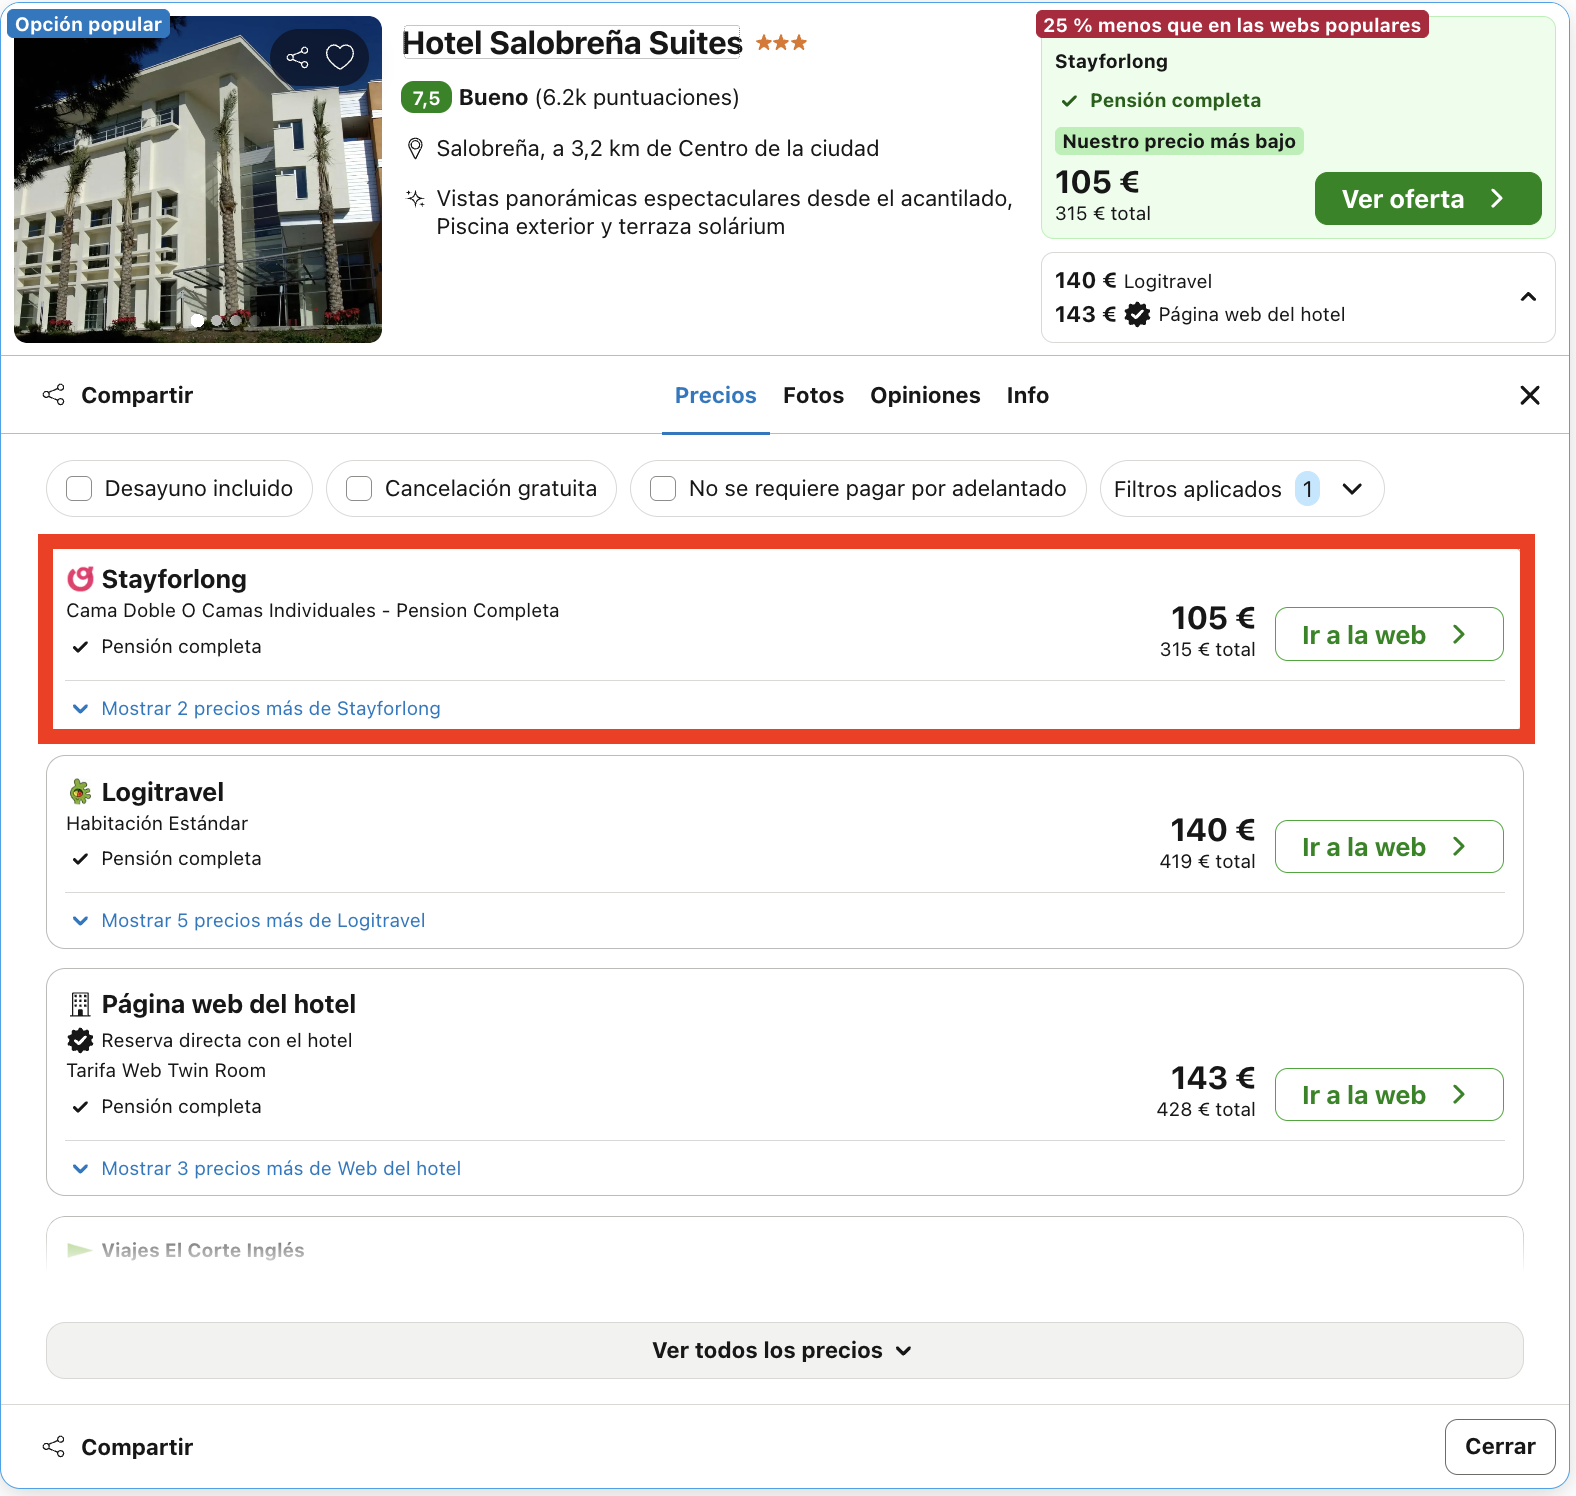1576x1496 pixels.
Task: Click the hotel photo thumbnail
Action: [198, 180]
